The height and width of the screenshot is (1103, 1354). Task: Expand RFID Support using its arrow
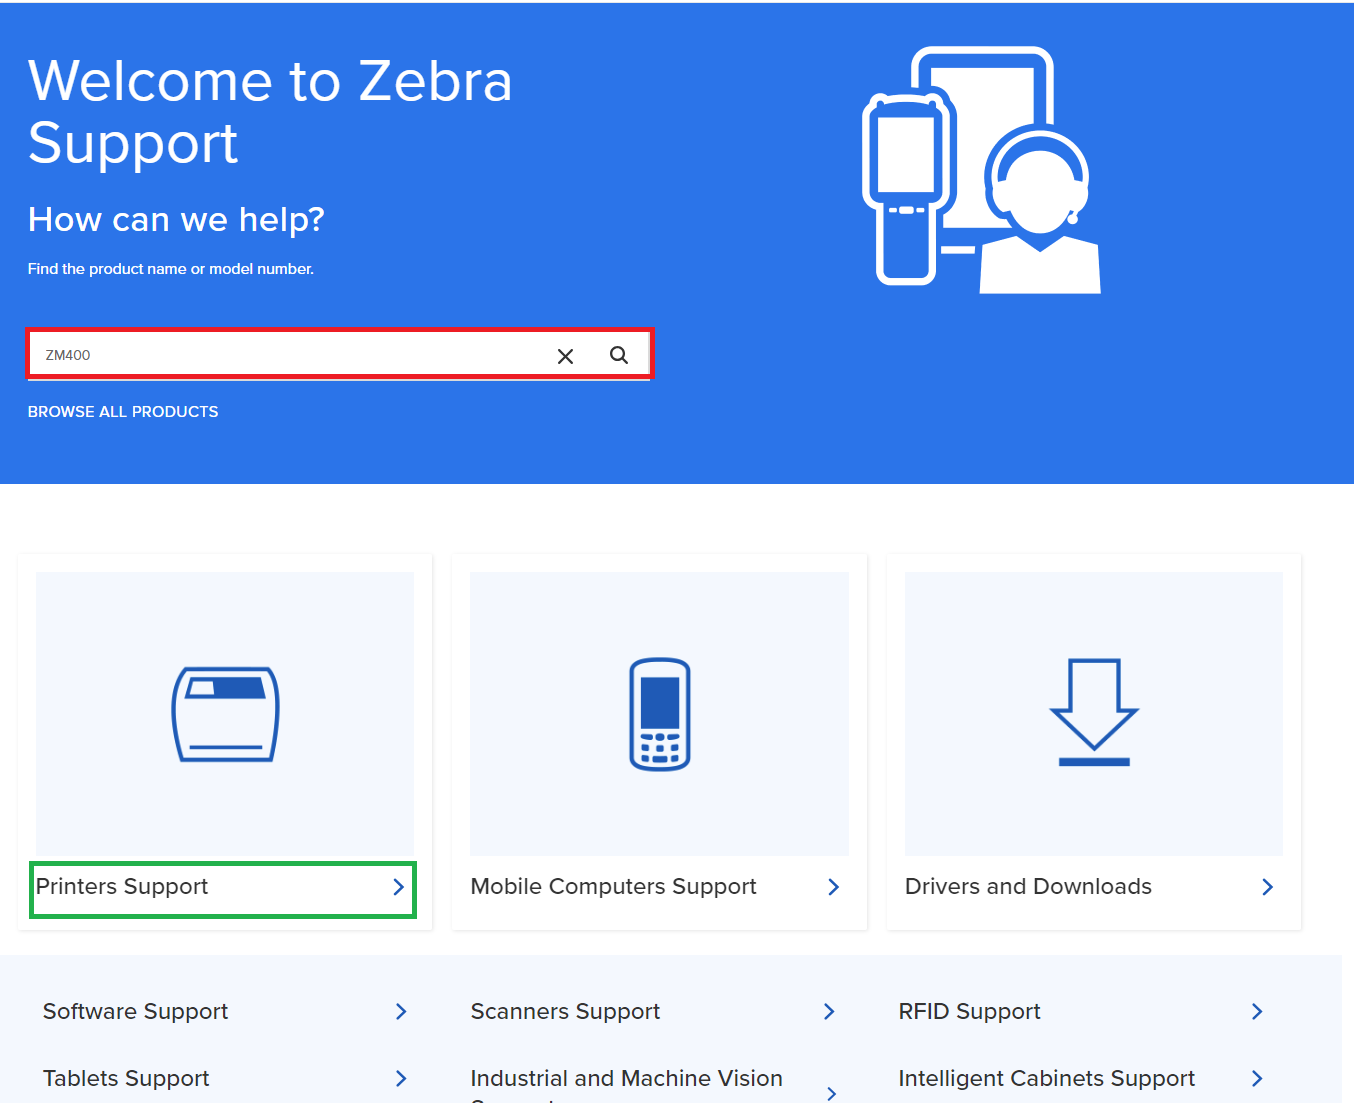coord(1257,1012)
